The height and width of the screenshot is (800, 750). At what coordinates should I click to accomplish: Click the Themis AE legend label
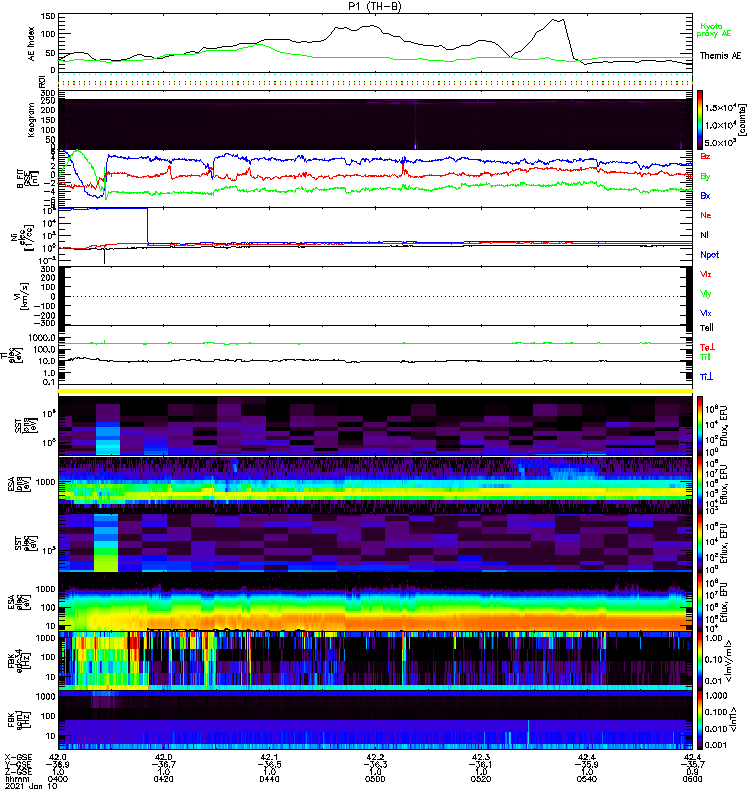pyautogui.click(x=720, y=56)
